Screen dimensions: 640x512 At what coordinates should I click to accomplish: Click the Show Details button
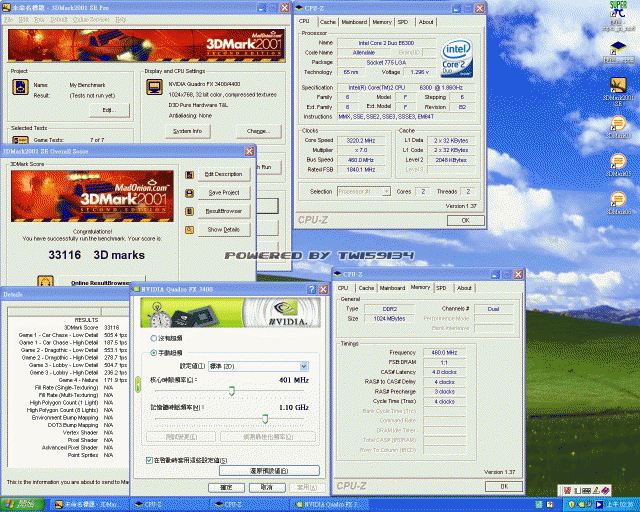[224, 229]
